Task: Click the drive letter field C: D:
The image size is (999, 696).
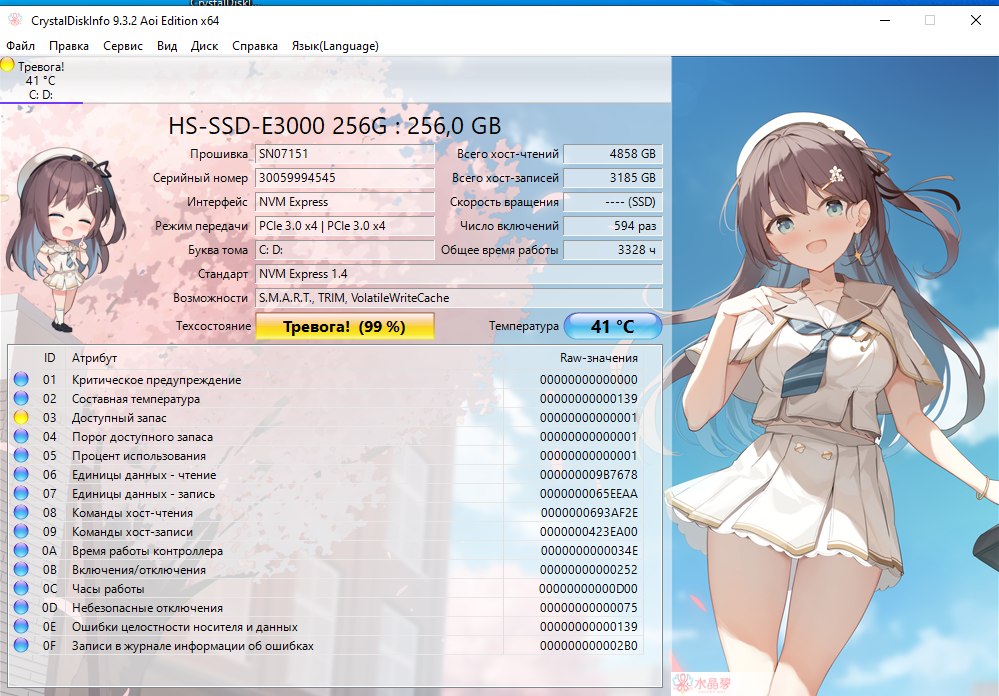Action: tap(345, 250)
